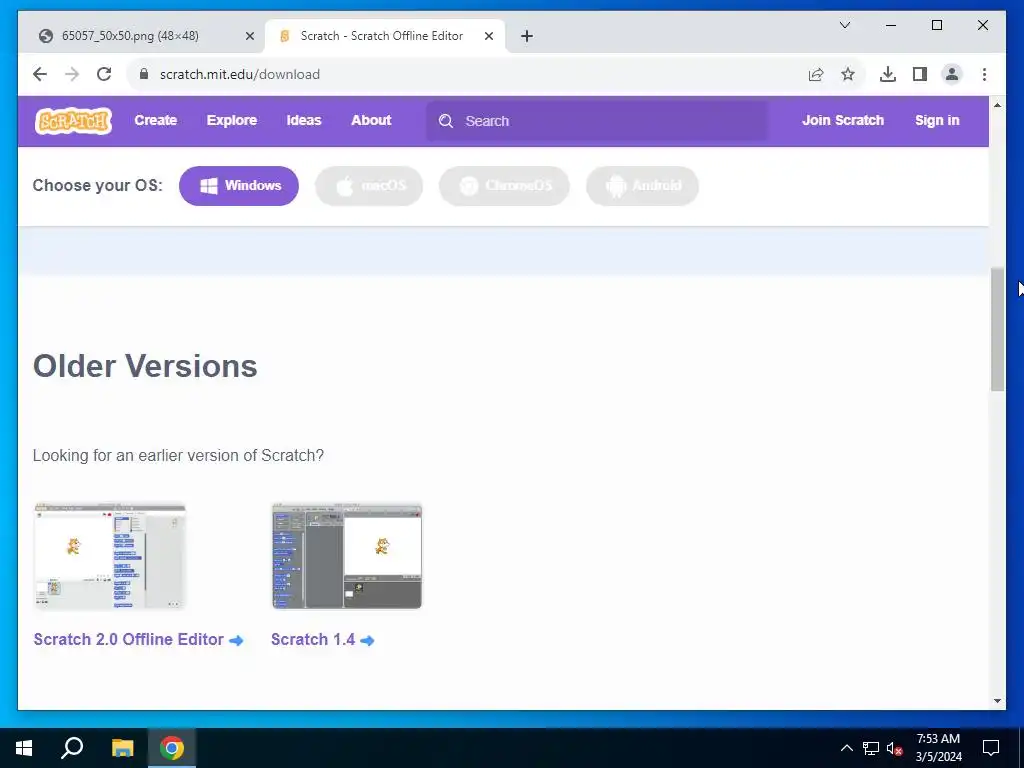Open the tab search chevron
Screen dimensions: 1024x768
(844, 25)
